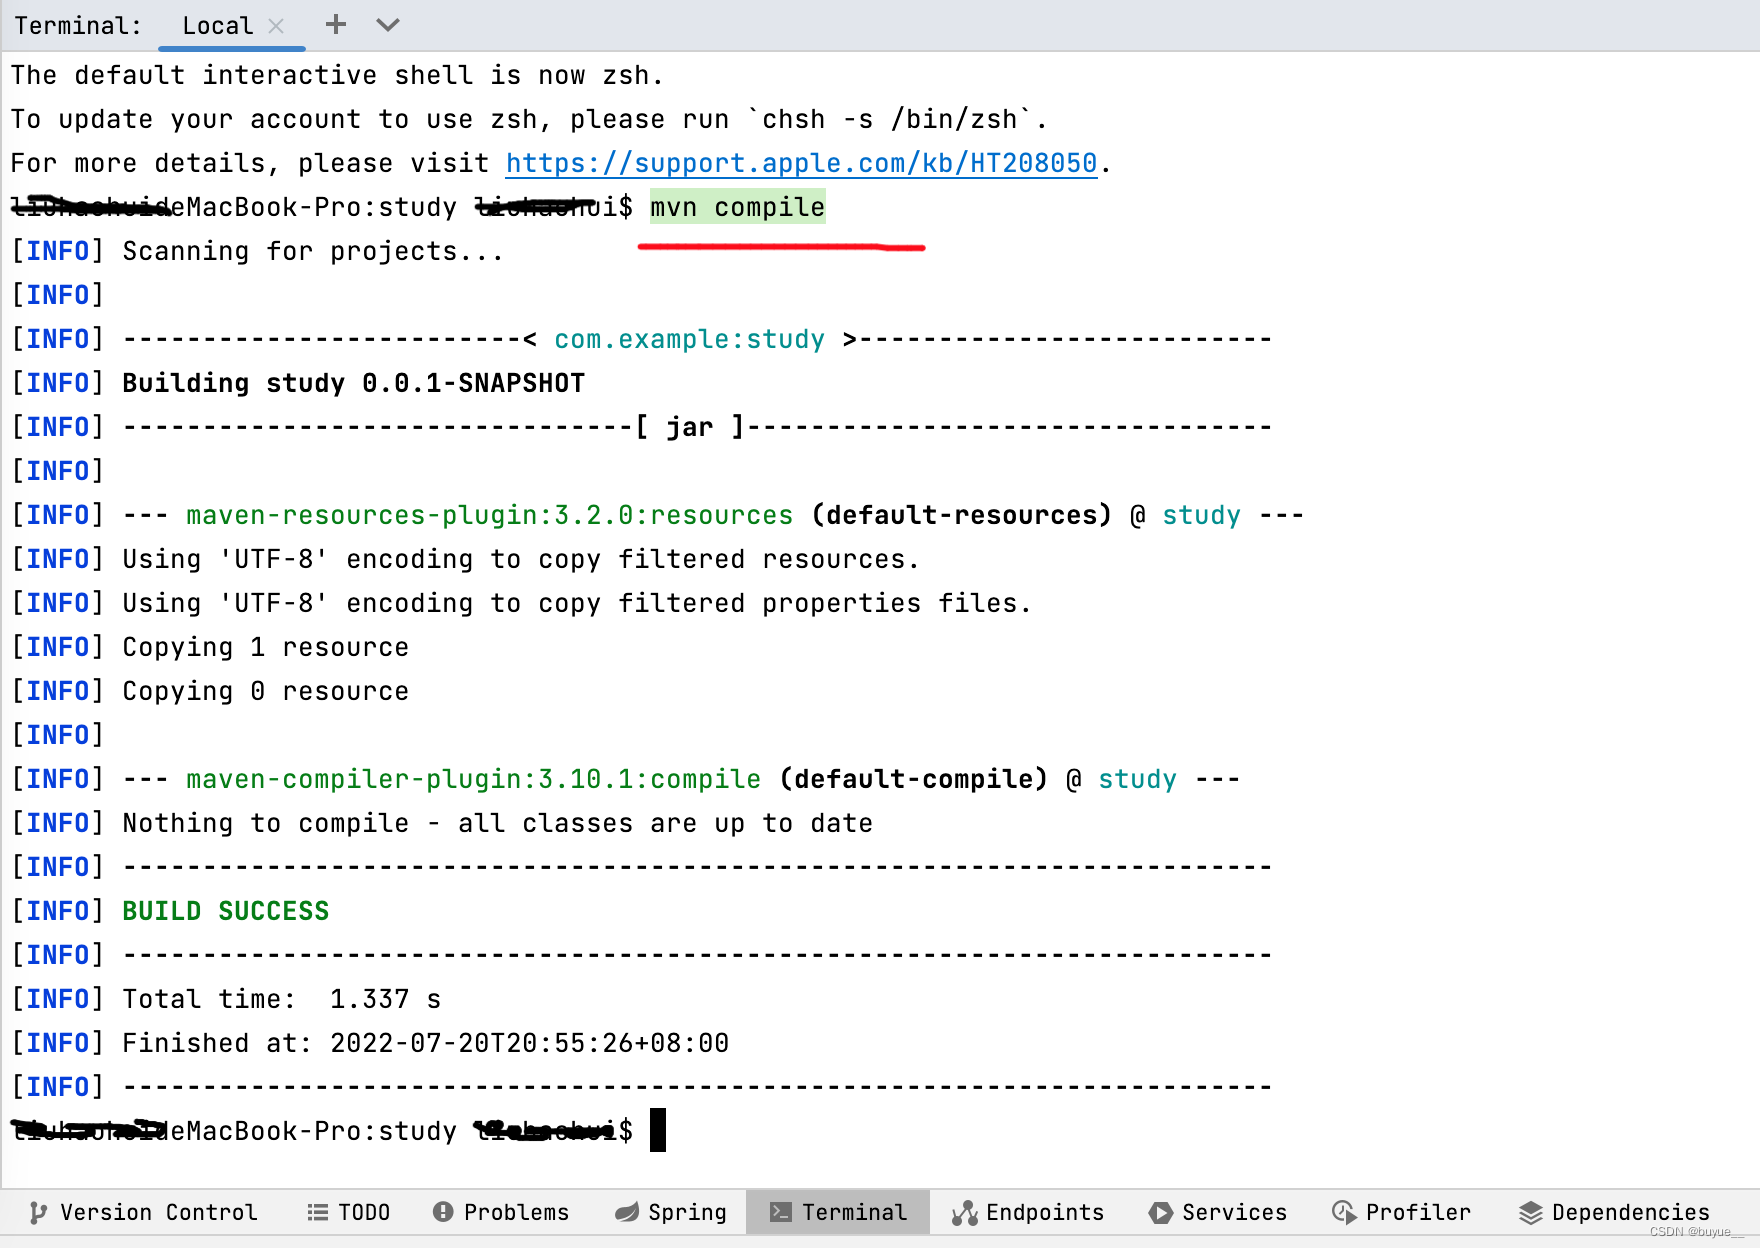Image resolution: width=1760 pixels, height=1248 pixels.
Task: Select the Terminal tool window tab
Action: (838, 1213)
